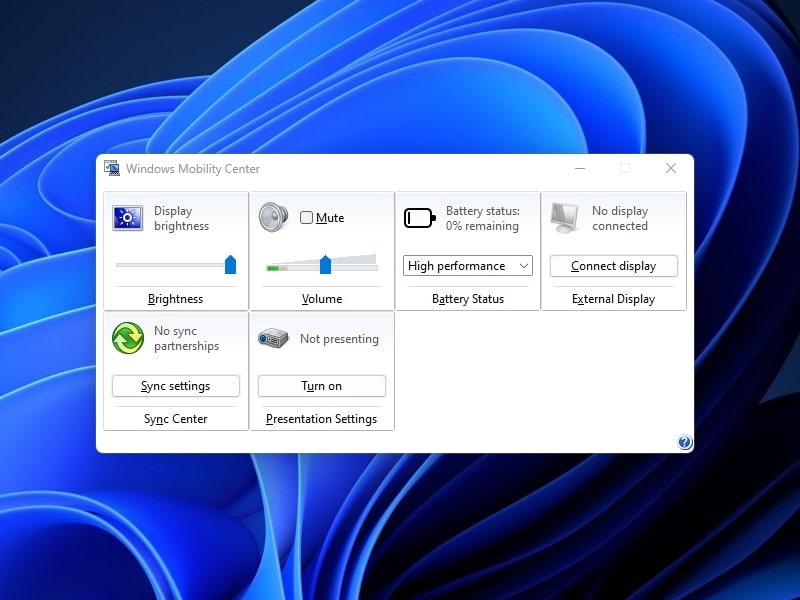This screenshot has height=600, width=800.
Task: Click the Battery Status tile label
Action: click(468, 299)
